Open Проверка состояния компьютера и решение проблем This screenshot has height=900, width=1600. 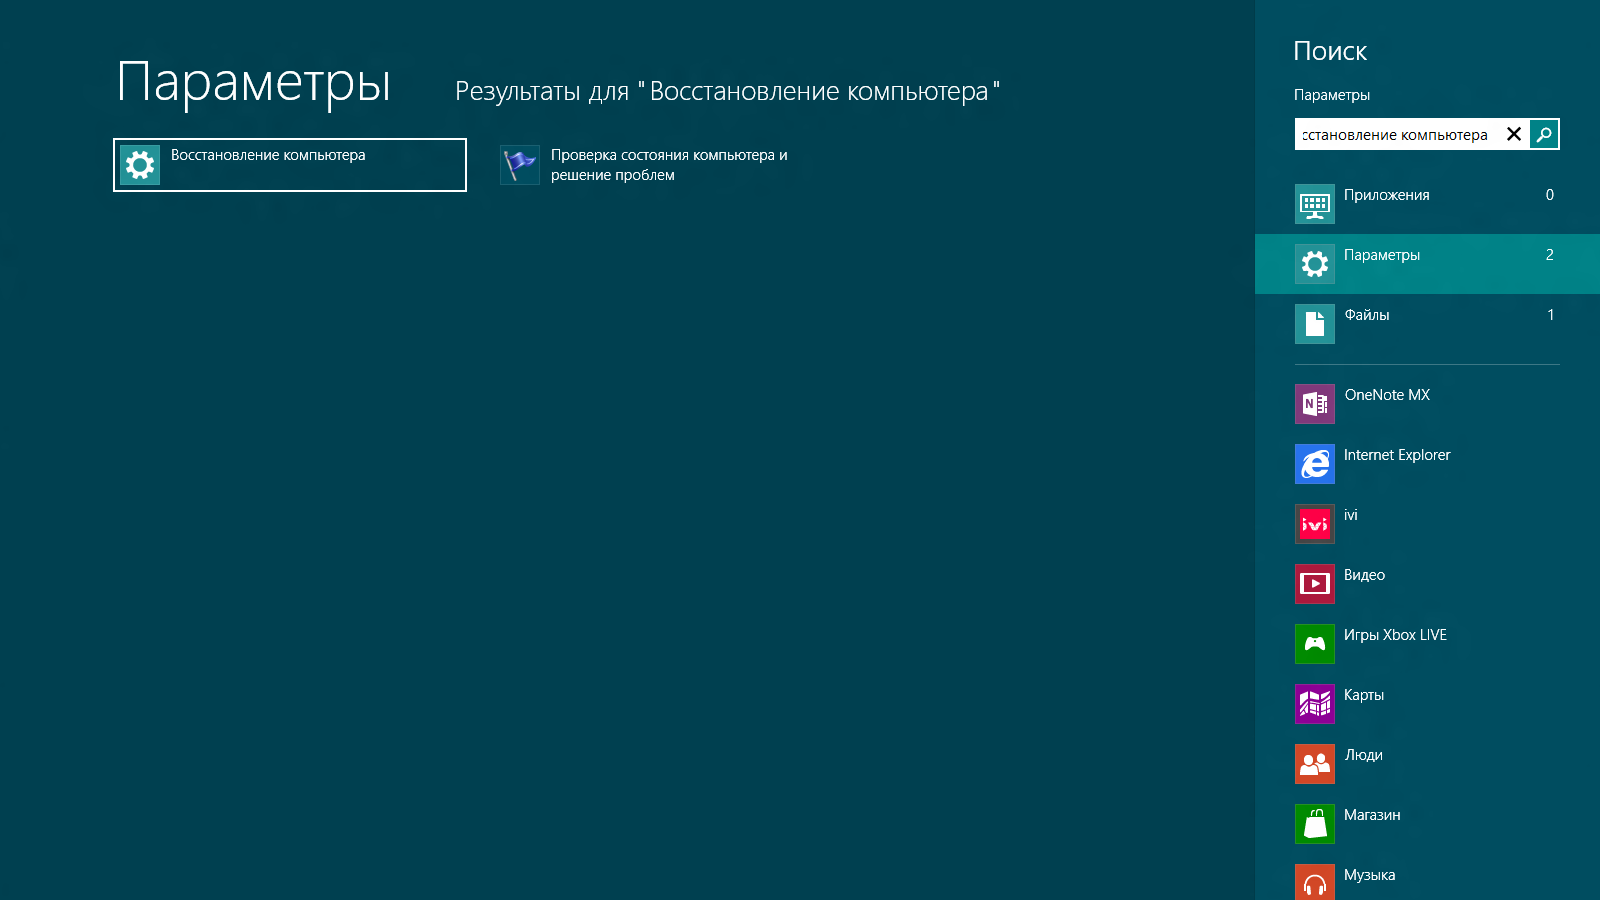(x=669, y=165)
